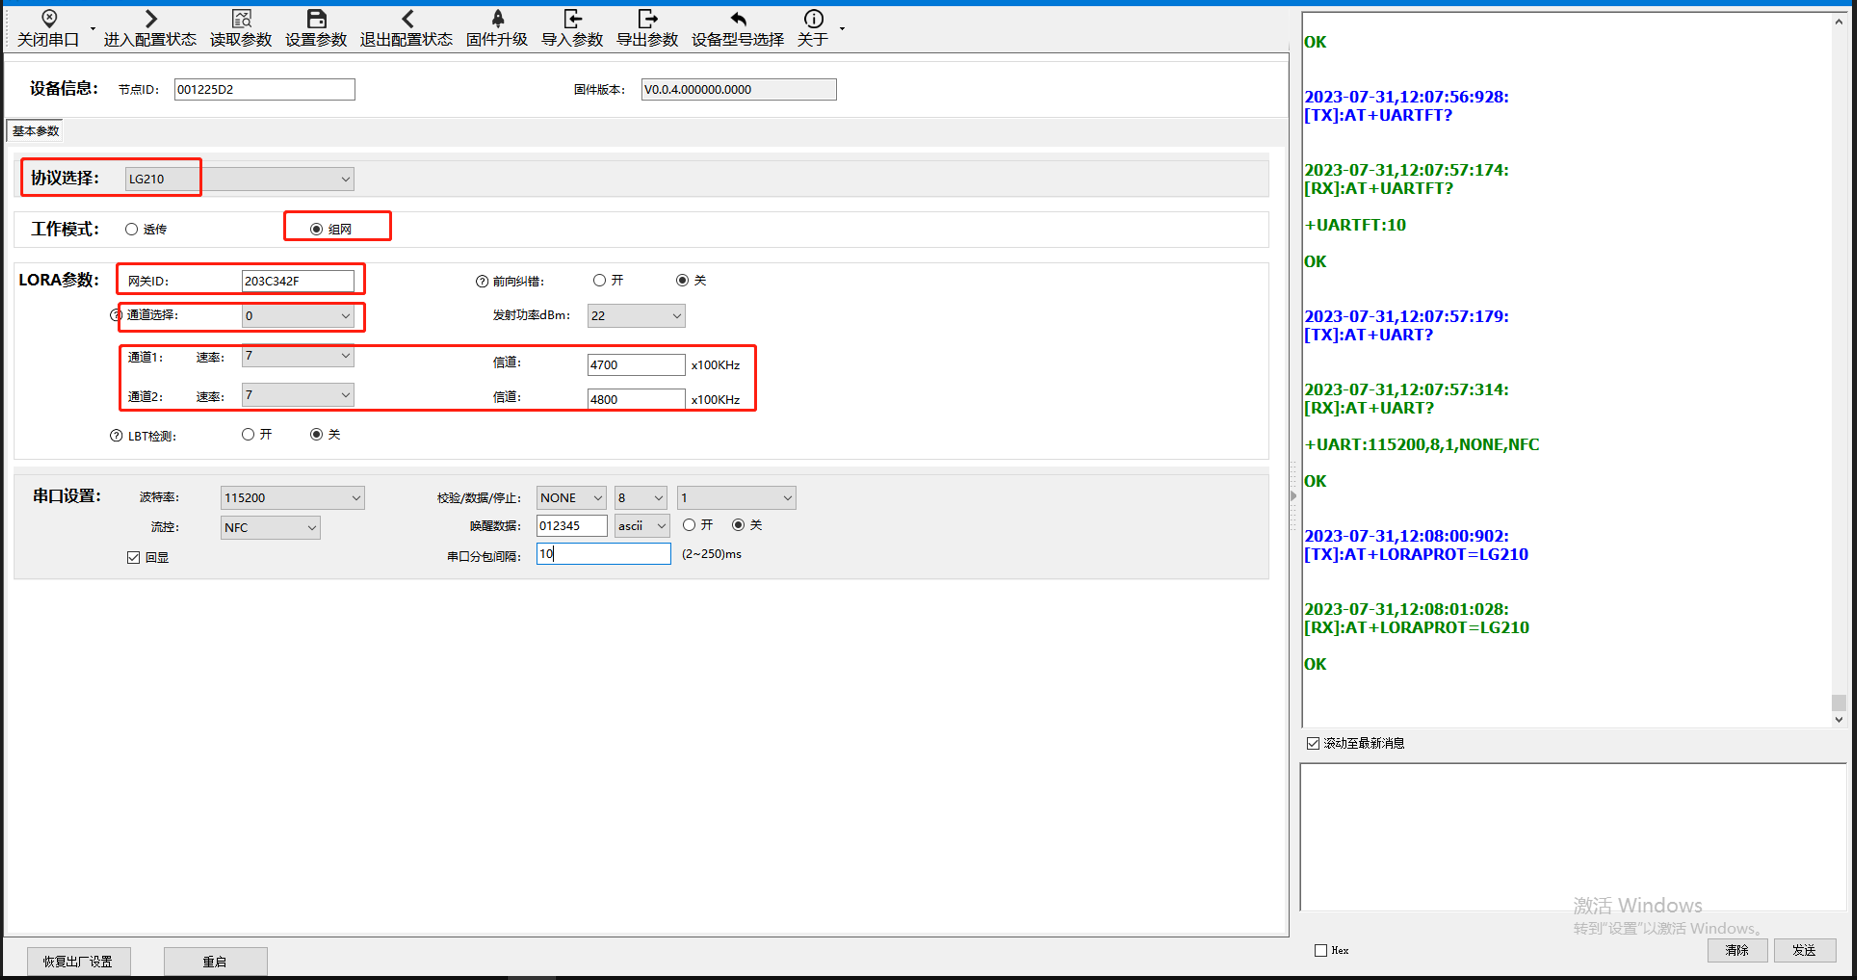Open parity NONE dropdown
The image size is (1857, 980).
(571, 497)
